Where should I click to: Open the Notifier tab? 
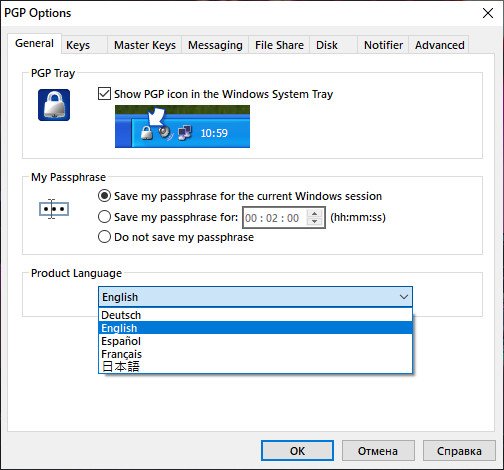point(383,45)
